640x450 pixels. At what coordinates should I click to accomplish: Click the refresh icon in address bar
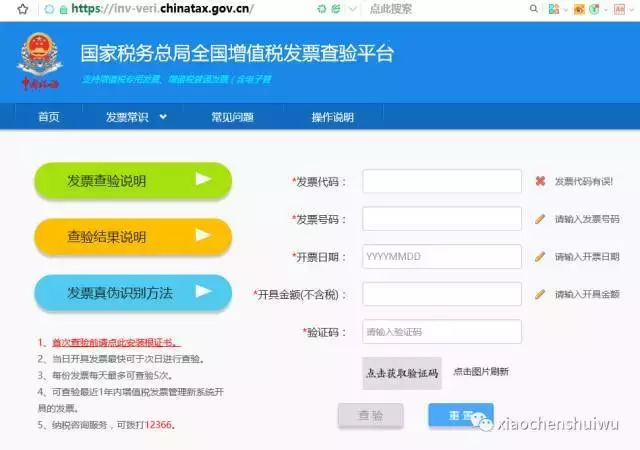click(322, 9)
